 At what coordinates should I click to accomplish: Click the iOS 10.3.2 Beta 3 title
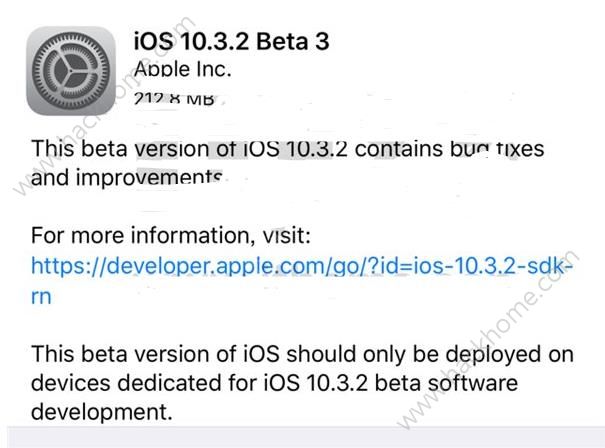[x=231, y=41]
